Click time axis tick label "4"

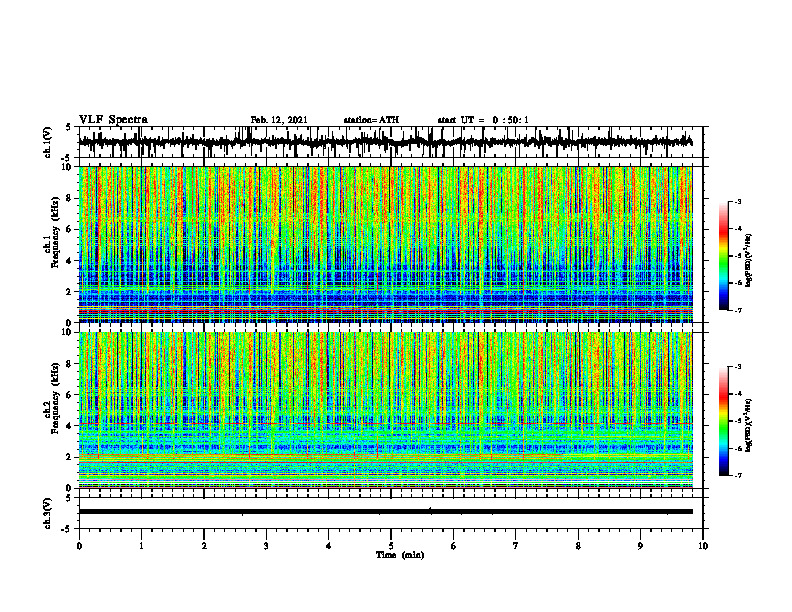pos(329,546)
